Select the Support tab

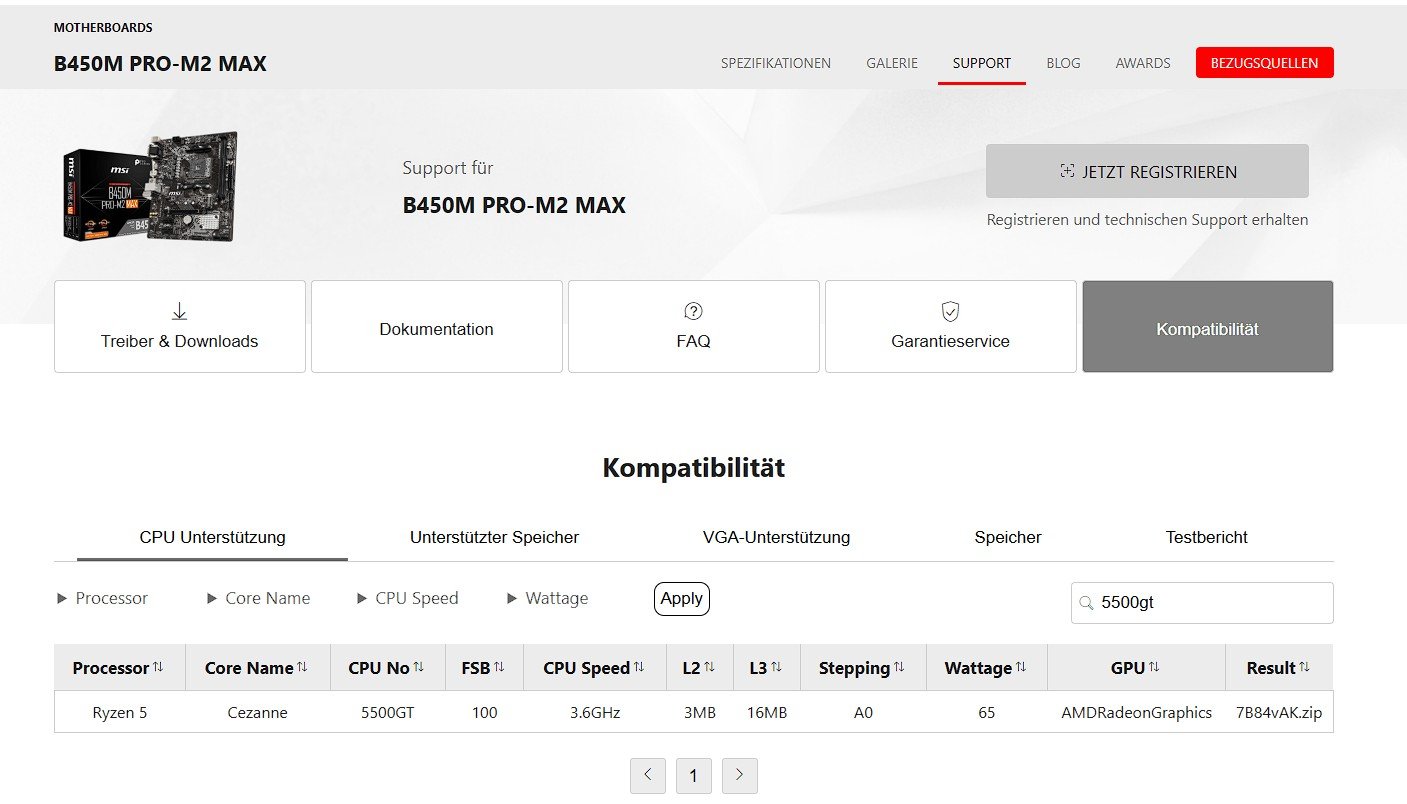(982, 63)
